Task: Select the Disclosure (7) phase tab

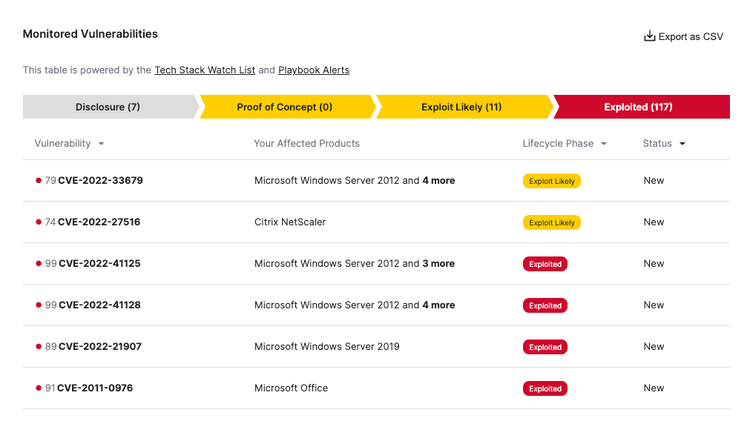Action: point(108,107)
